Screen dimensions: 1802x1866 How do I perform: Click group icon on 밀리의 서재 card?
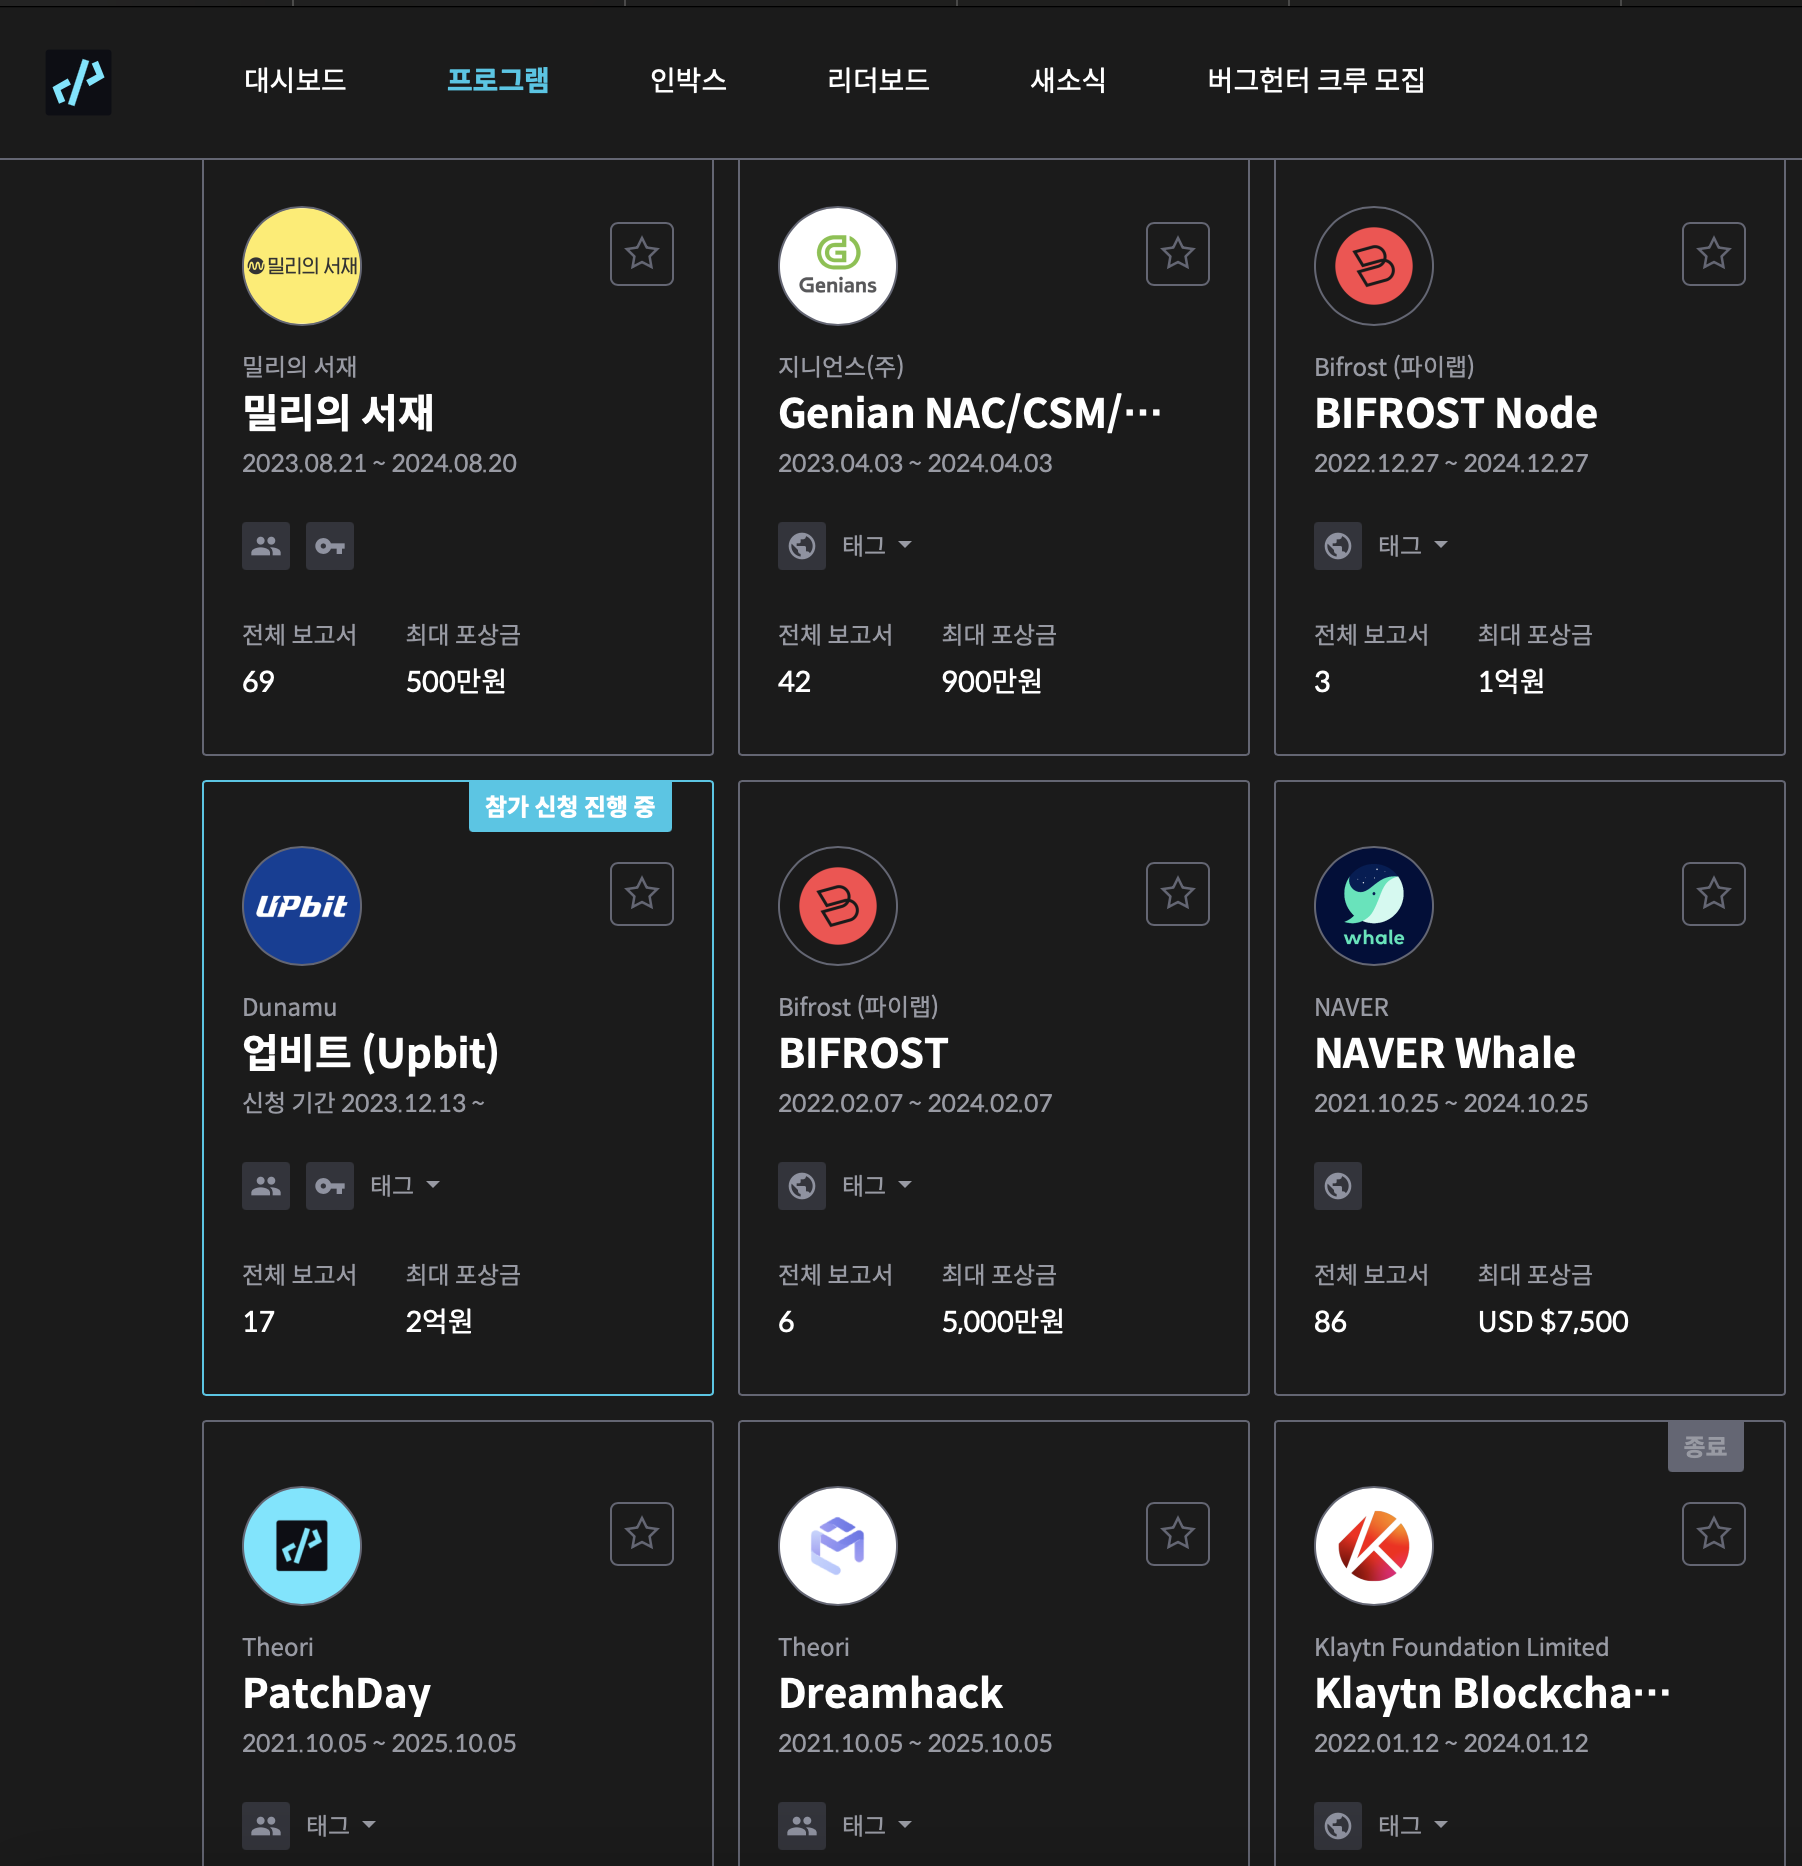(x=266, y=546)
